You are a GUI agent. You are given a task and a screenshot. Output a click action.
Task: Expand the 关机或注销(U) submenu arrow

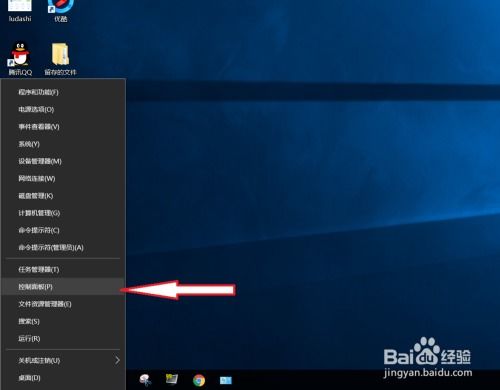117,360
